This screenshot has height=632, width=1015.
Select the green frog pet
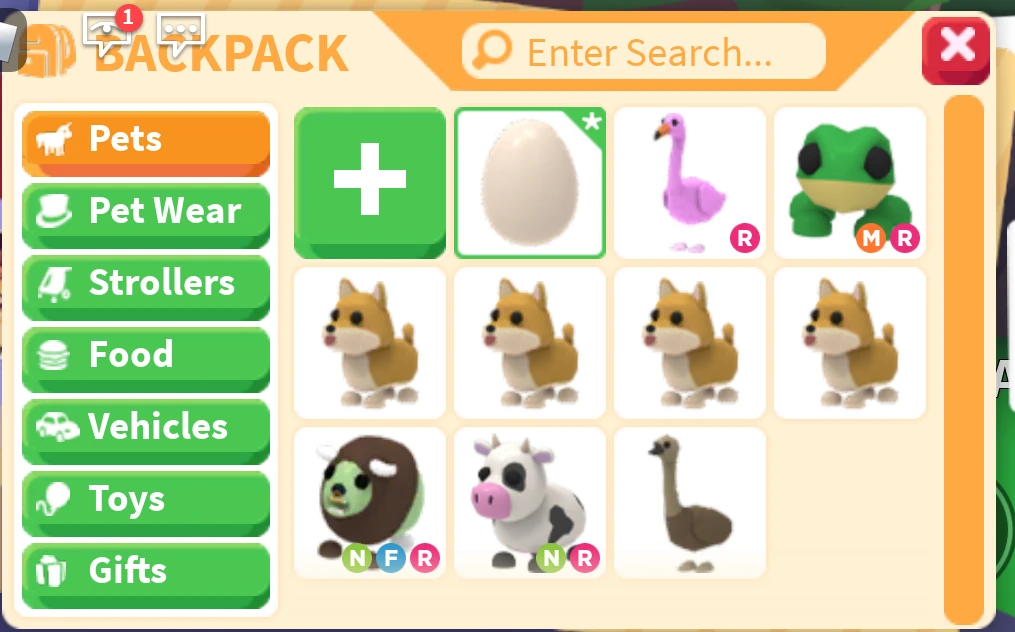click(x=850, y=183)
